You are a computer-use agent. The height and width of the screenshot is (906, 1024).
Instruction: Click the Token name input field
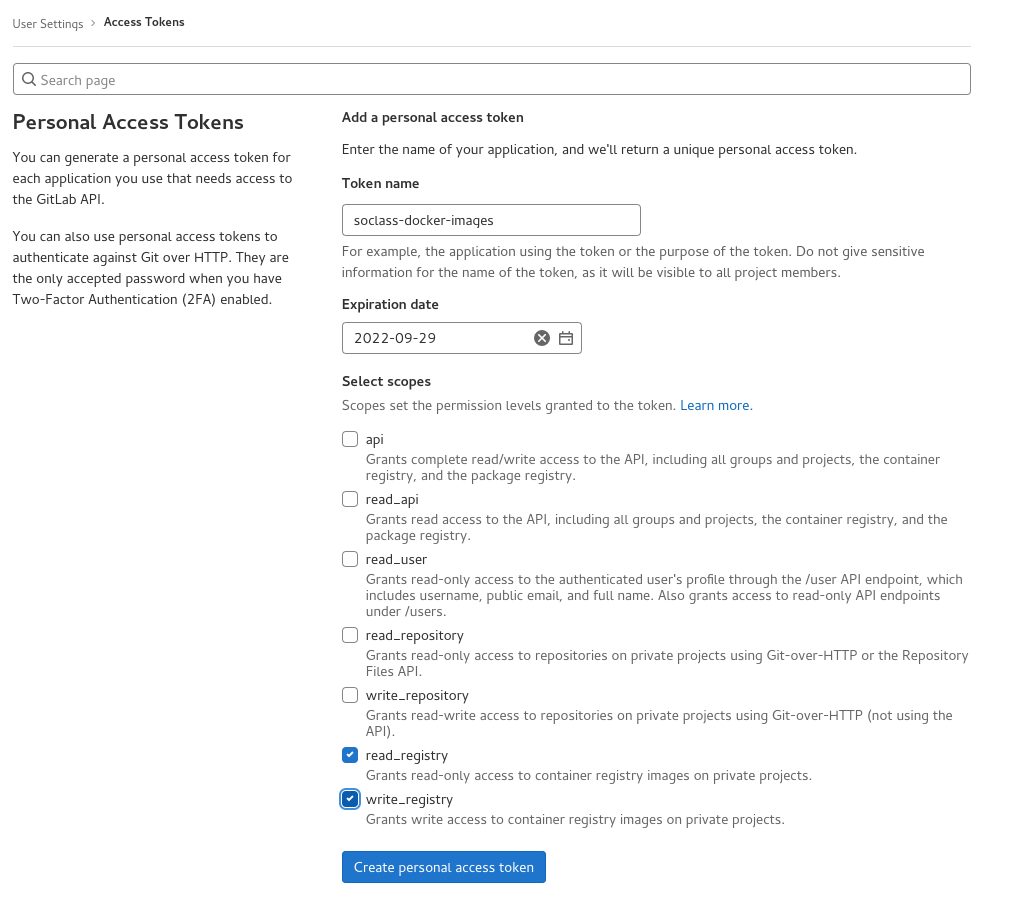[x=491, y=220]
